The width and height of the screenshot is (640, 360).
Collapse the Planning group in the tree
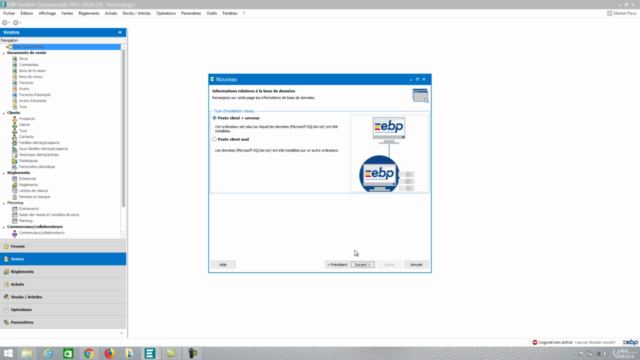point(4,203)
